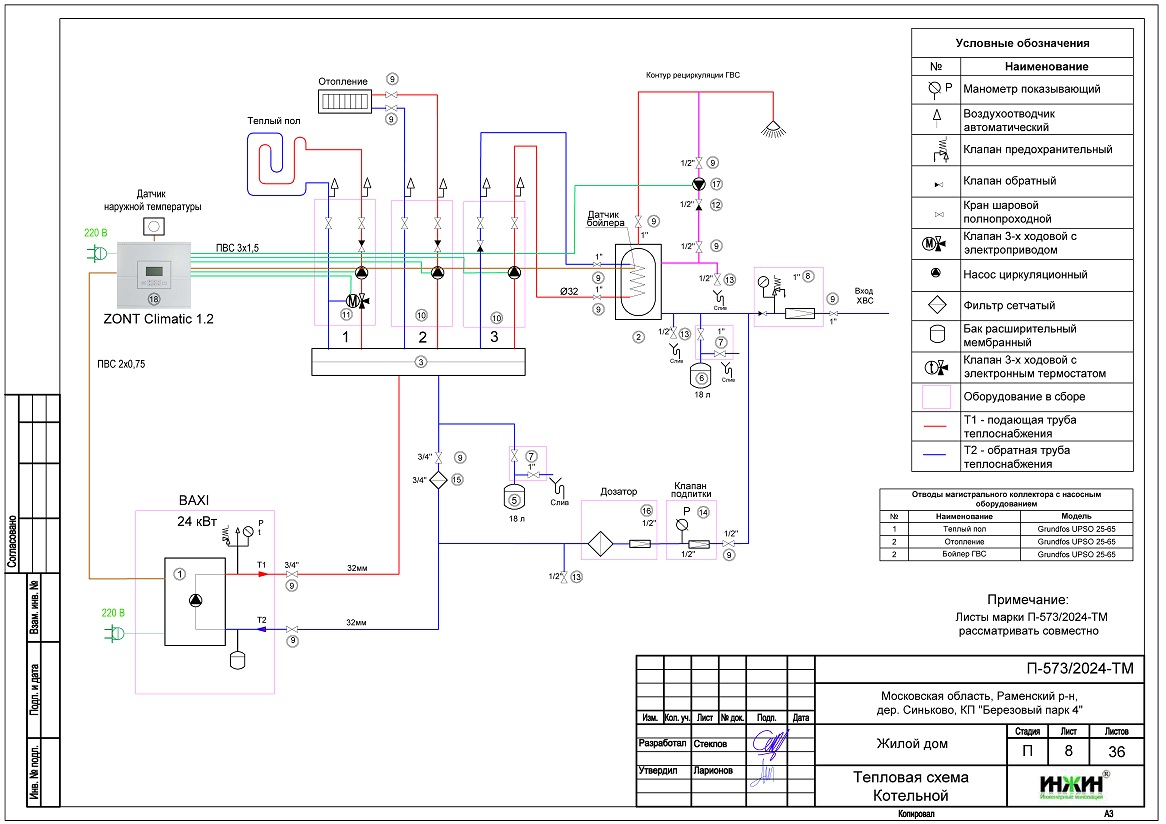
Task: Click the 220 В plug near ZONT
Action: [x=99, y=255]
